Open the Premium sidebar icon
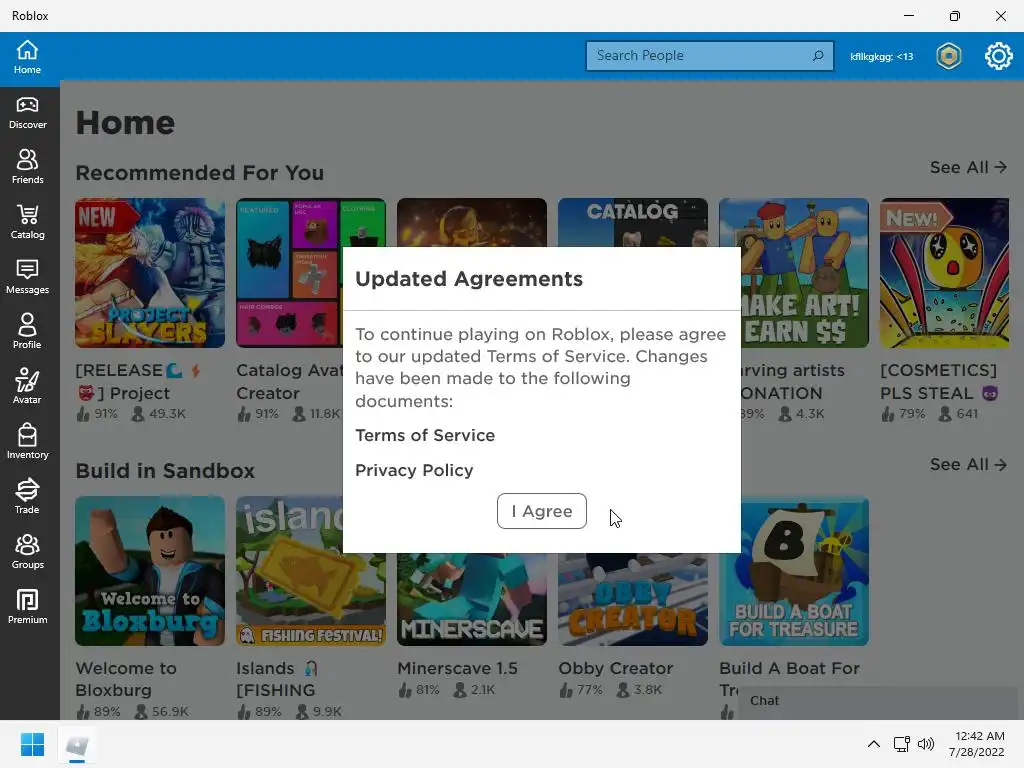 point(27,607)
